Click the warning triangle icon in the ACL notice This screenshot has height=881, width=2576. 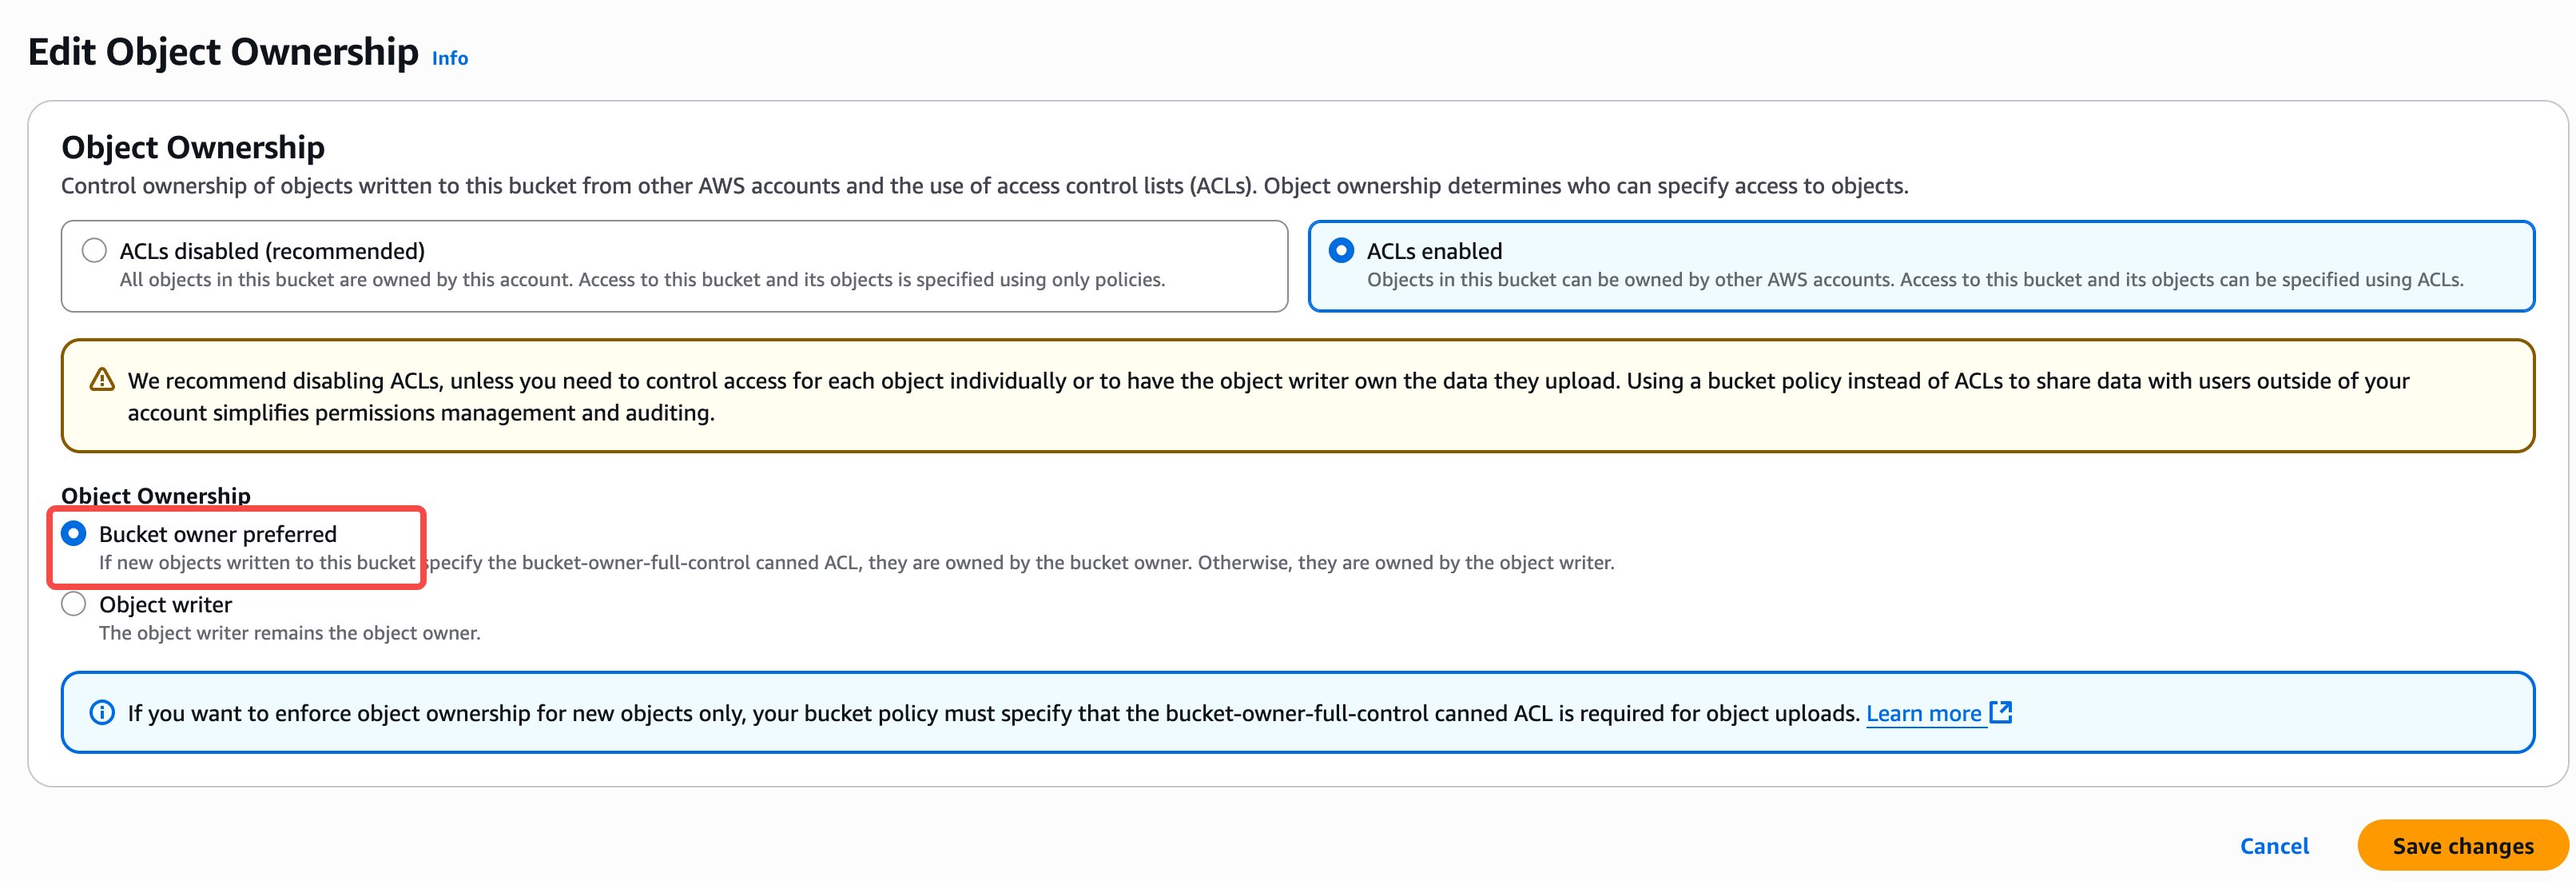(x=102, y=380)
